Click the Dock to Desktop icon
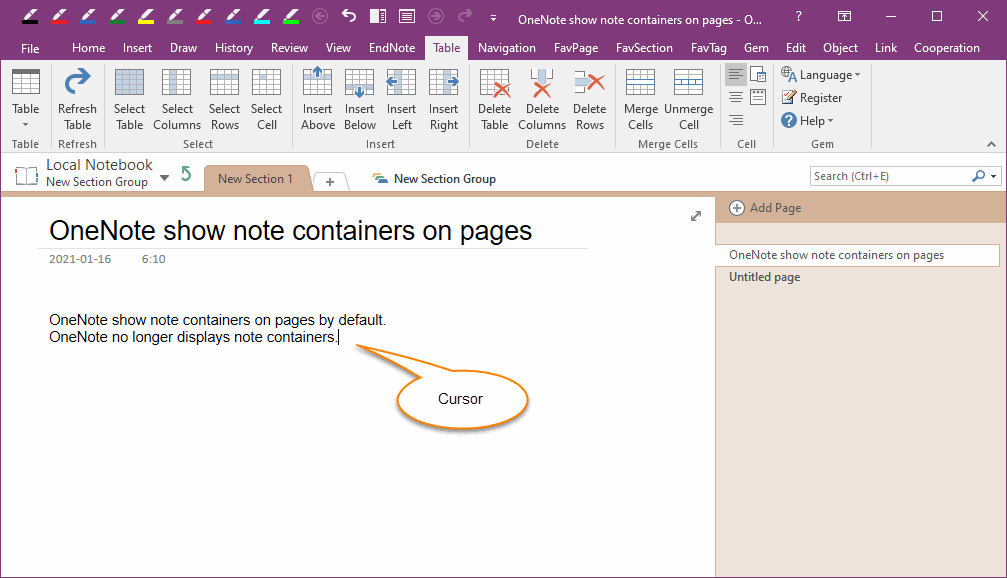This screenshot has height=578, width=1007. (x=378, y=15)
